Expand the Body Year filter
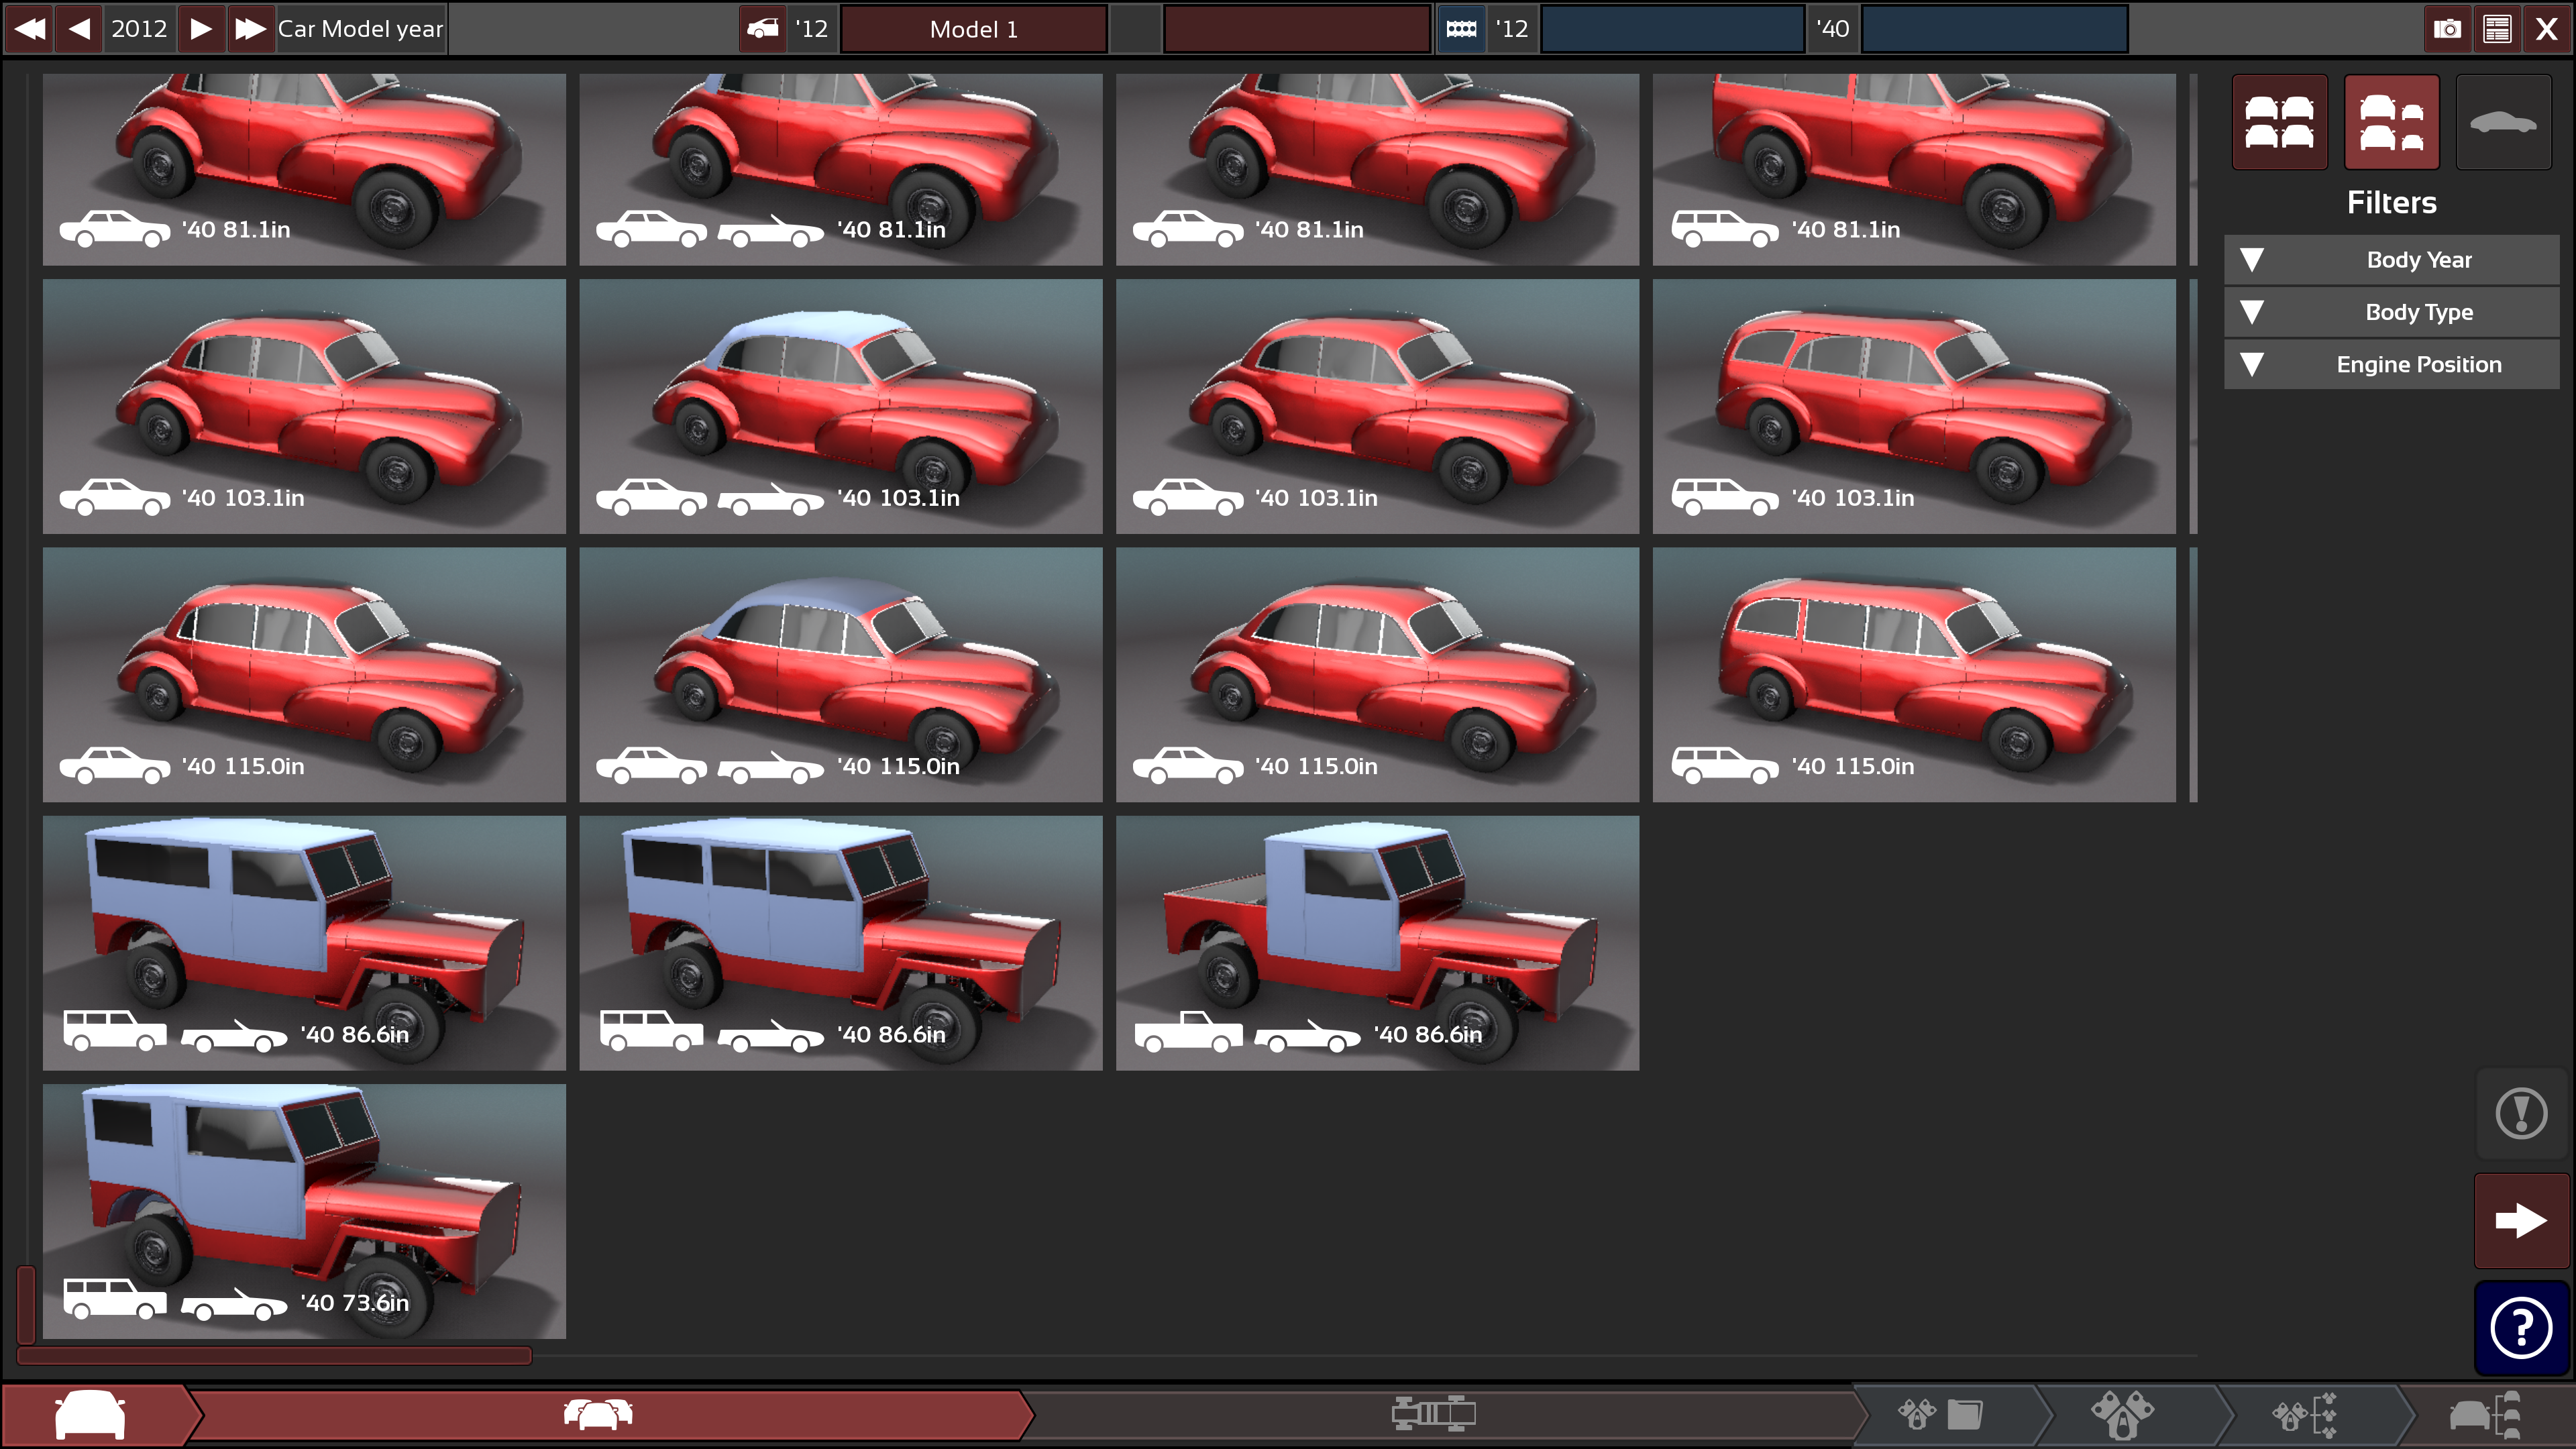This screenshot has width=2576, height=1449. (x=2391, y=260)
